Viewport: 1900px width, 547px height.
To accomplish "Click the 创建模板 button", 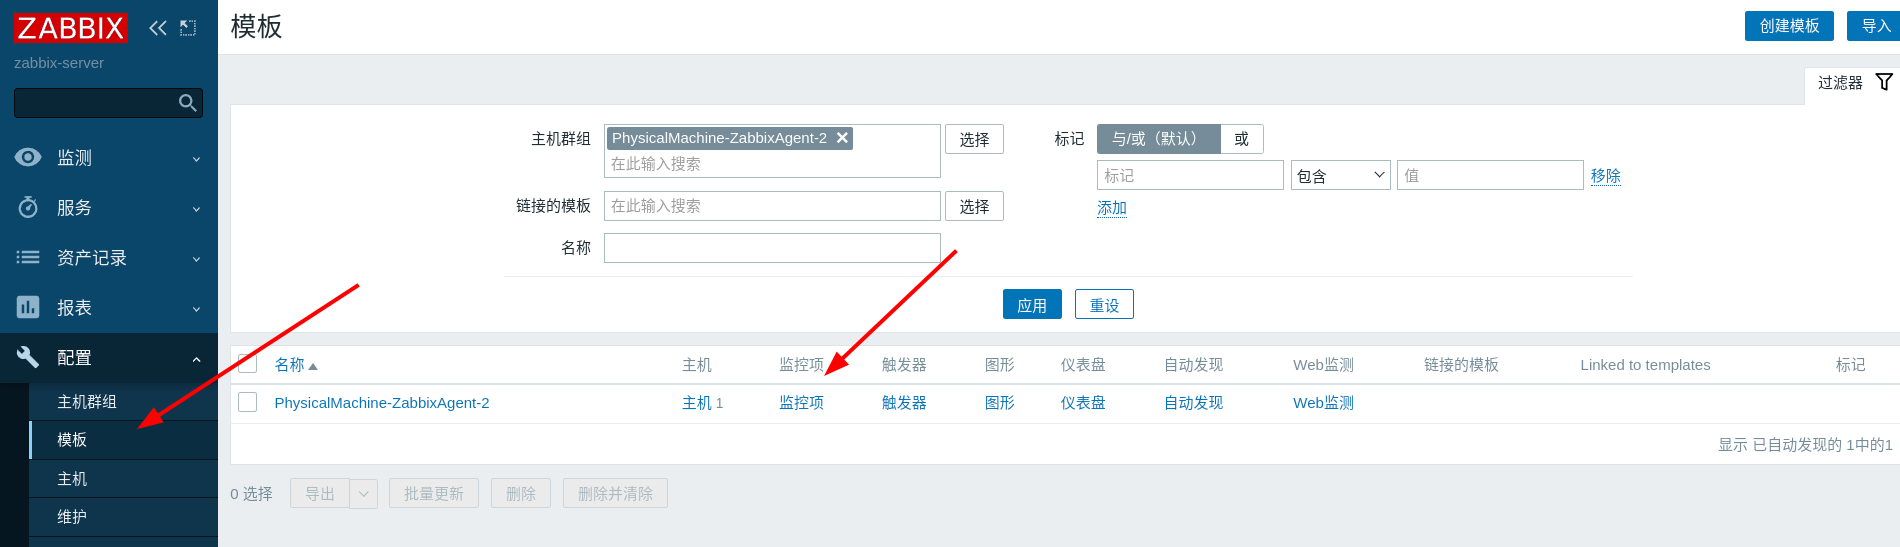I will point(1789,26).
